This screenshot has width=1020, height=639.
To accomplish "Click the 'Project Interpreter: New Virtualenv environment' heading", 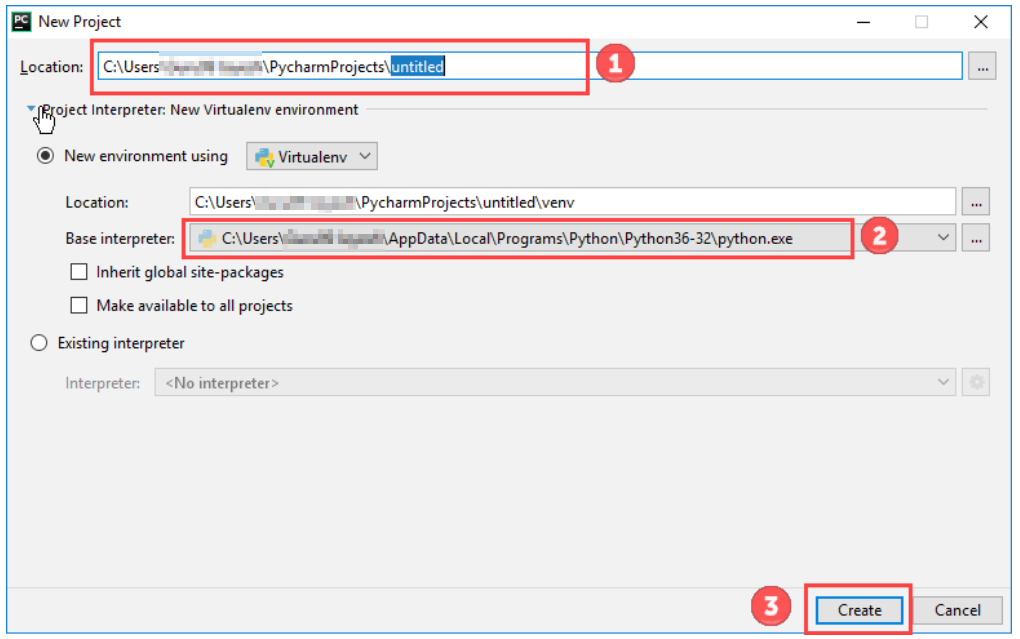I will [x=200, y=109].
